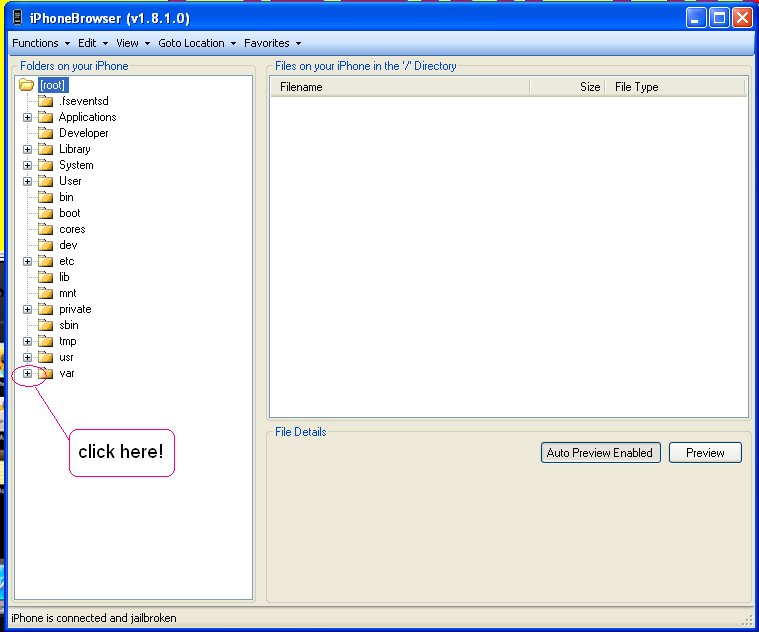Click the Applications folder icon
Screen dimensions: 759x632
[x=46, y=117]
